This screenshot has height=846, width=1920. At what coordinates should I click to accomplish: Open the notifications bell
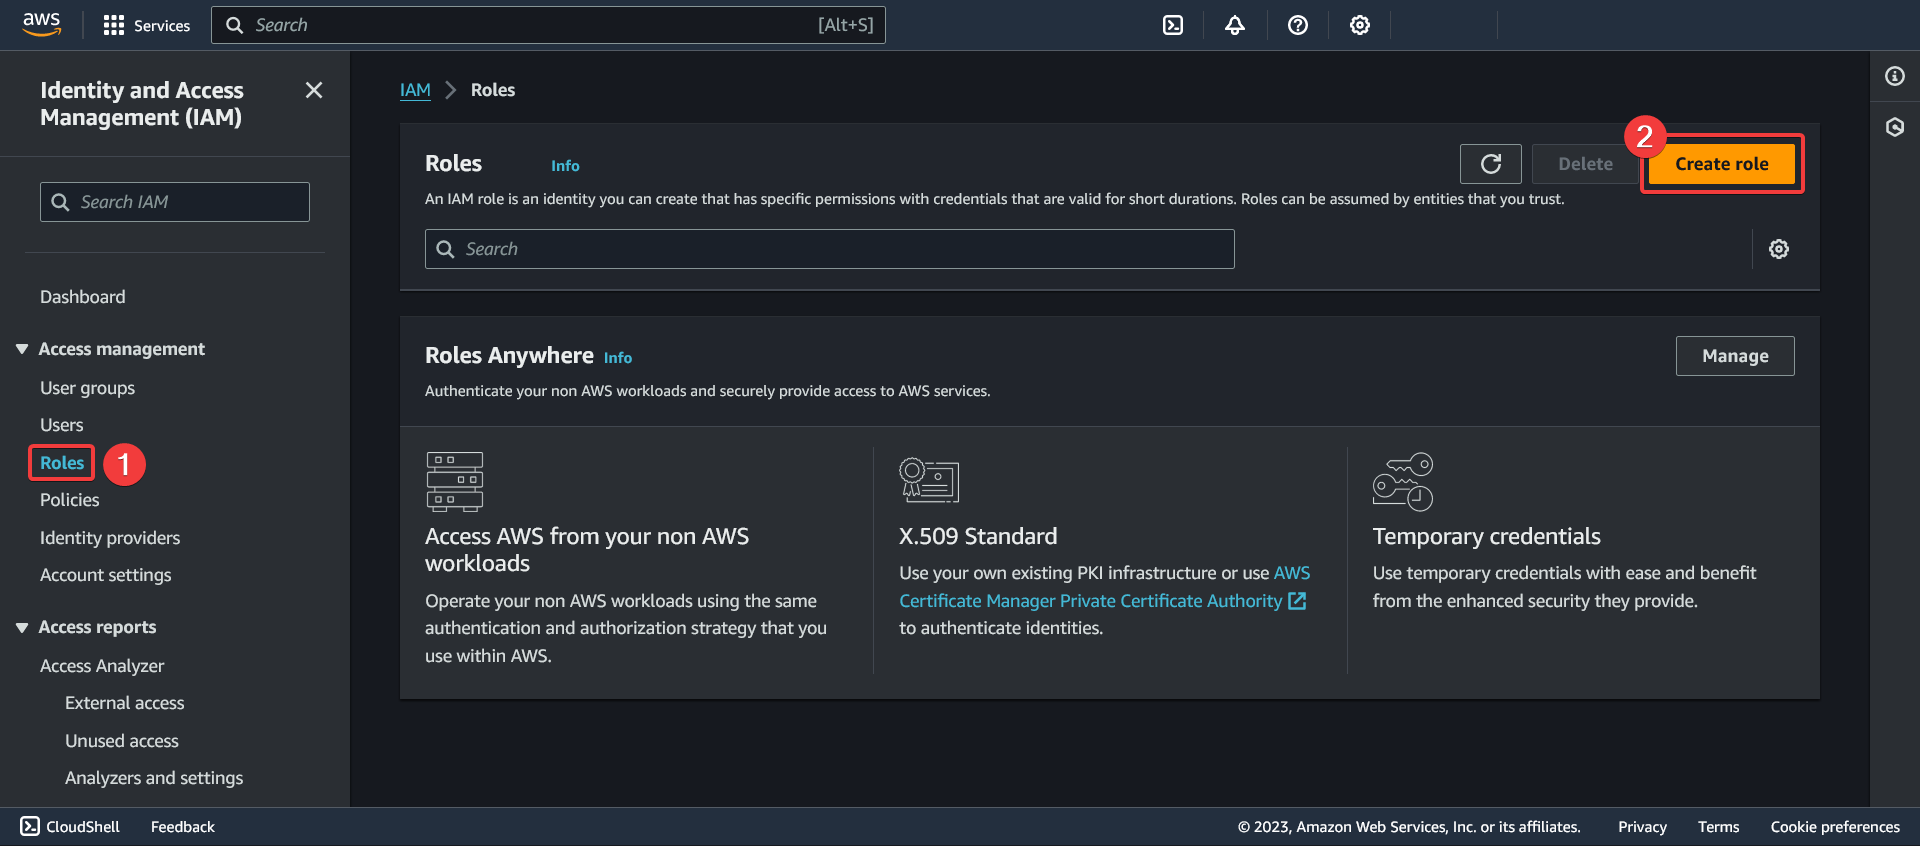(x=1235, y=25)
